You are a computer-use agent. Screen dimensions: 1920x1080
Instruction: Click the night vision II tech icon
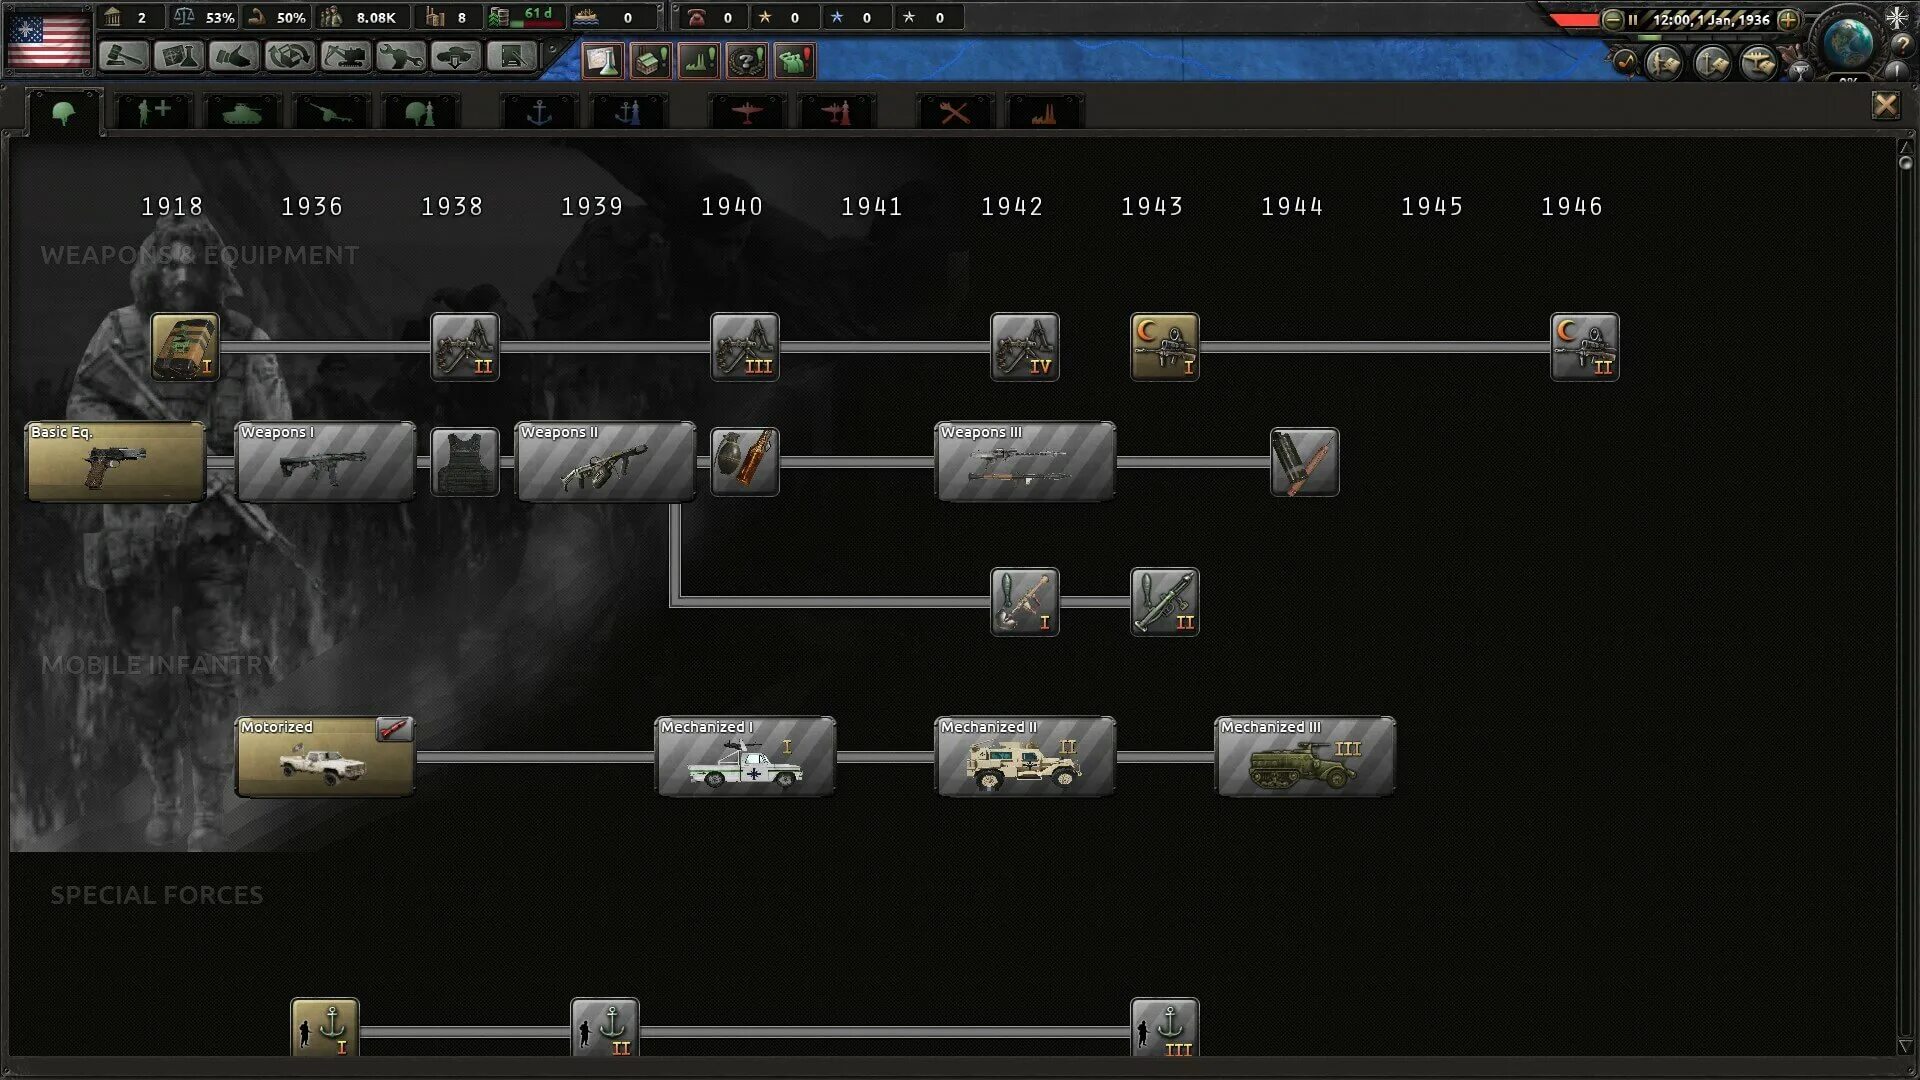pyautogui.click(x=1584, y=347)
